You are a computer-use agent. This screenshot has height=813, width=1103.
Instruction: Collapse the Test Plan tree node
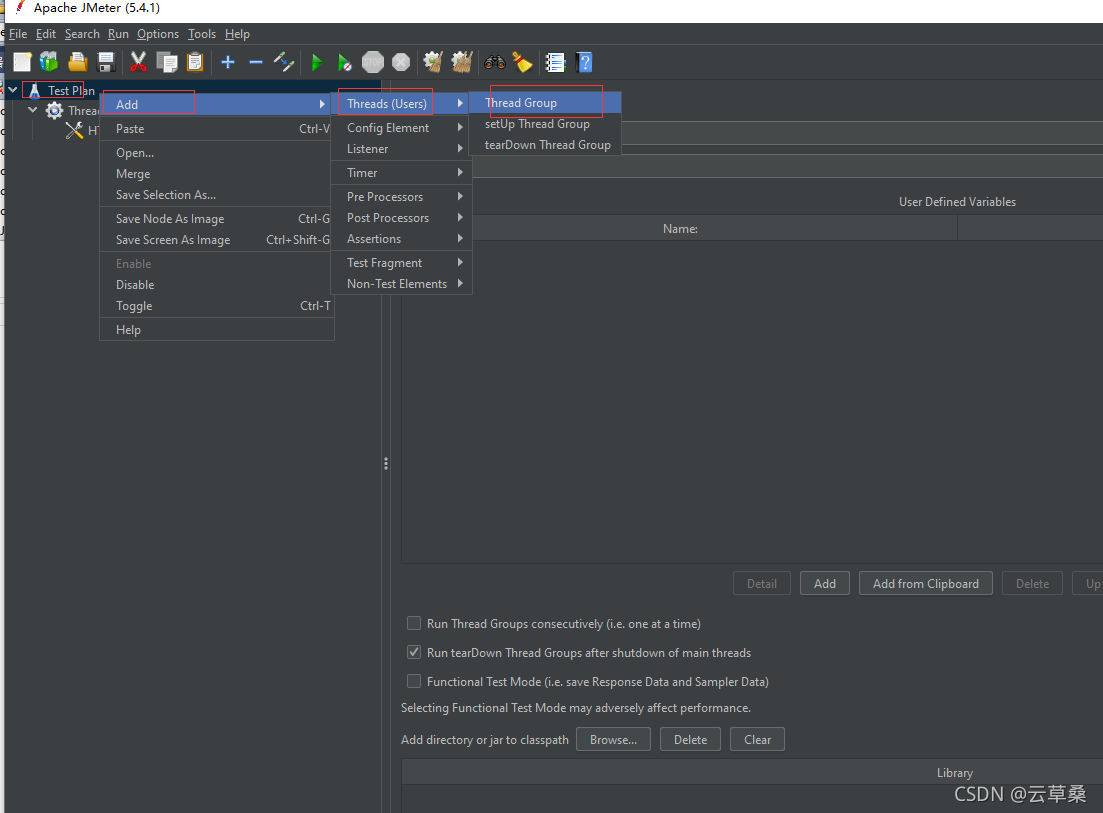pos(13,90)
